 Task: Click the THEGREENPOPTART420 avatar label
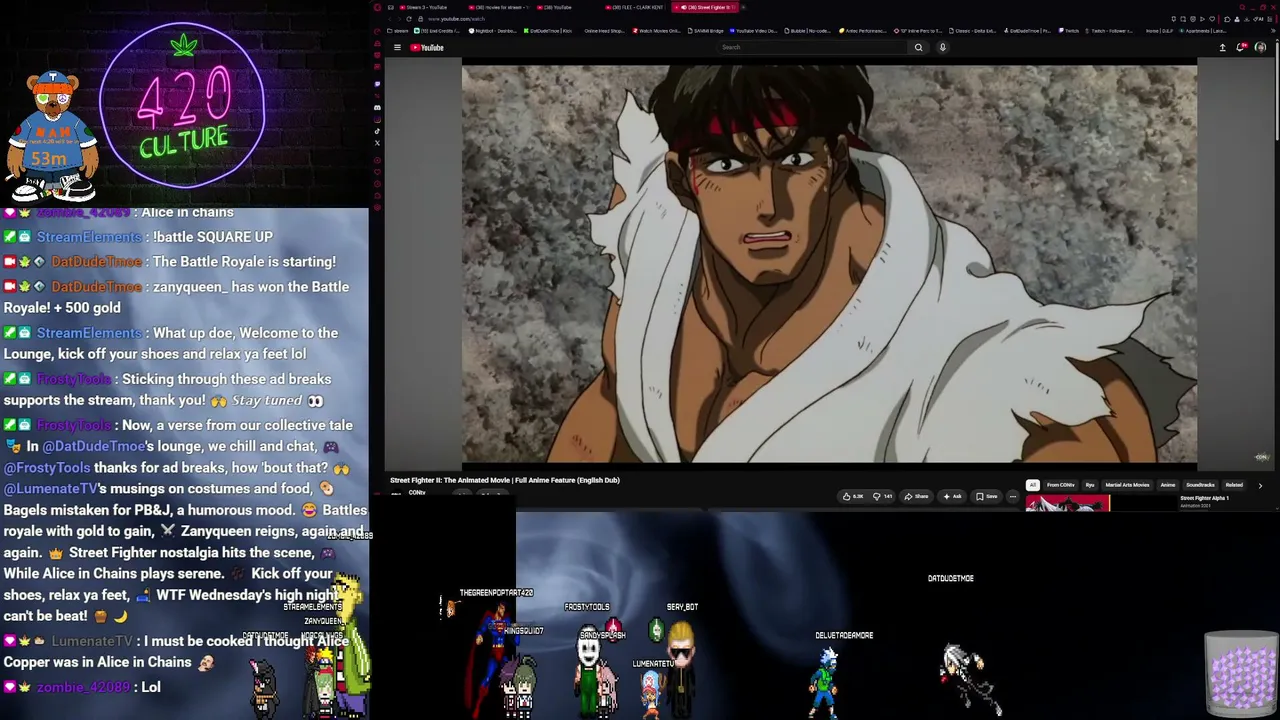click(496, 593)
